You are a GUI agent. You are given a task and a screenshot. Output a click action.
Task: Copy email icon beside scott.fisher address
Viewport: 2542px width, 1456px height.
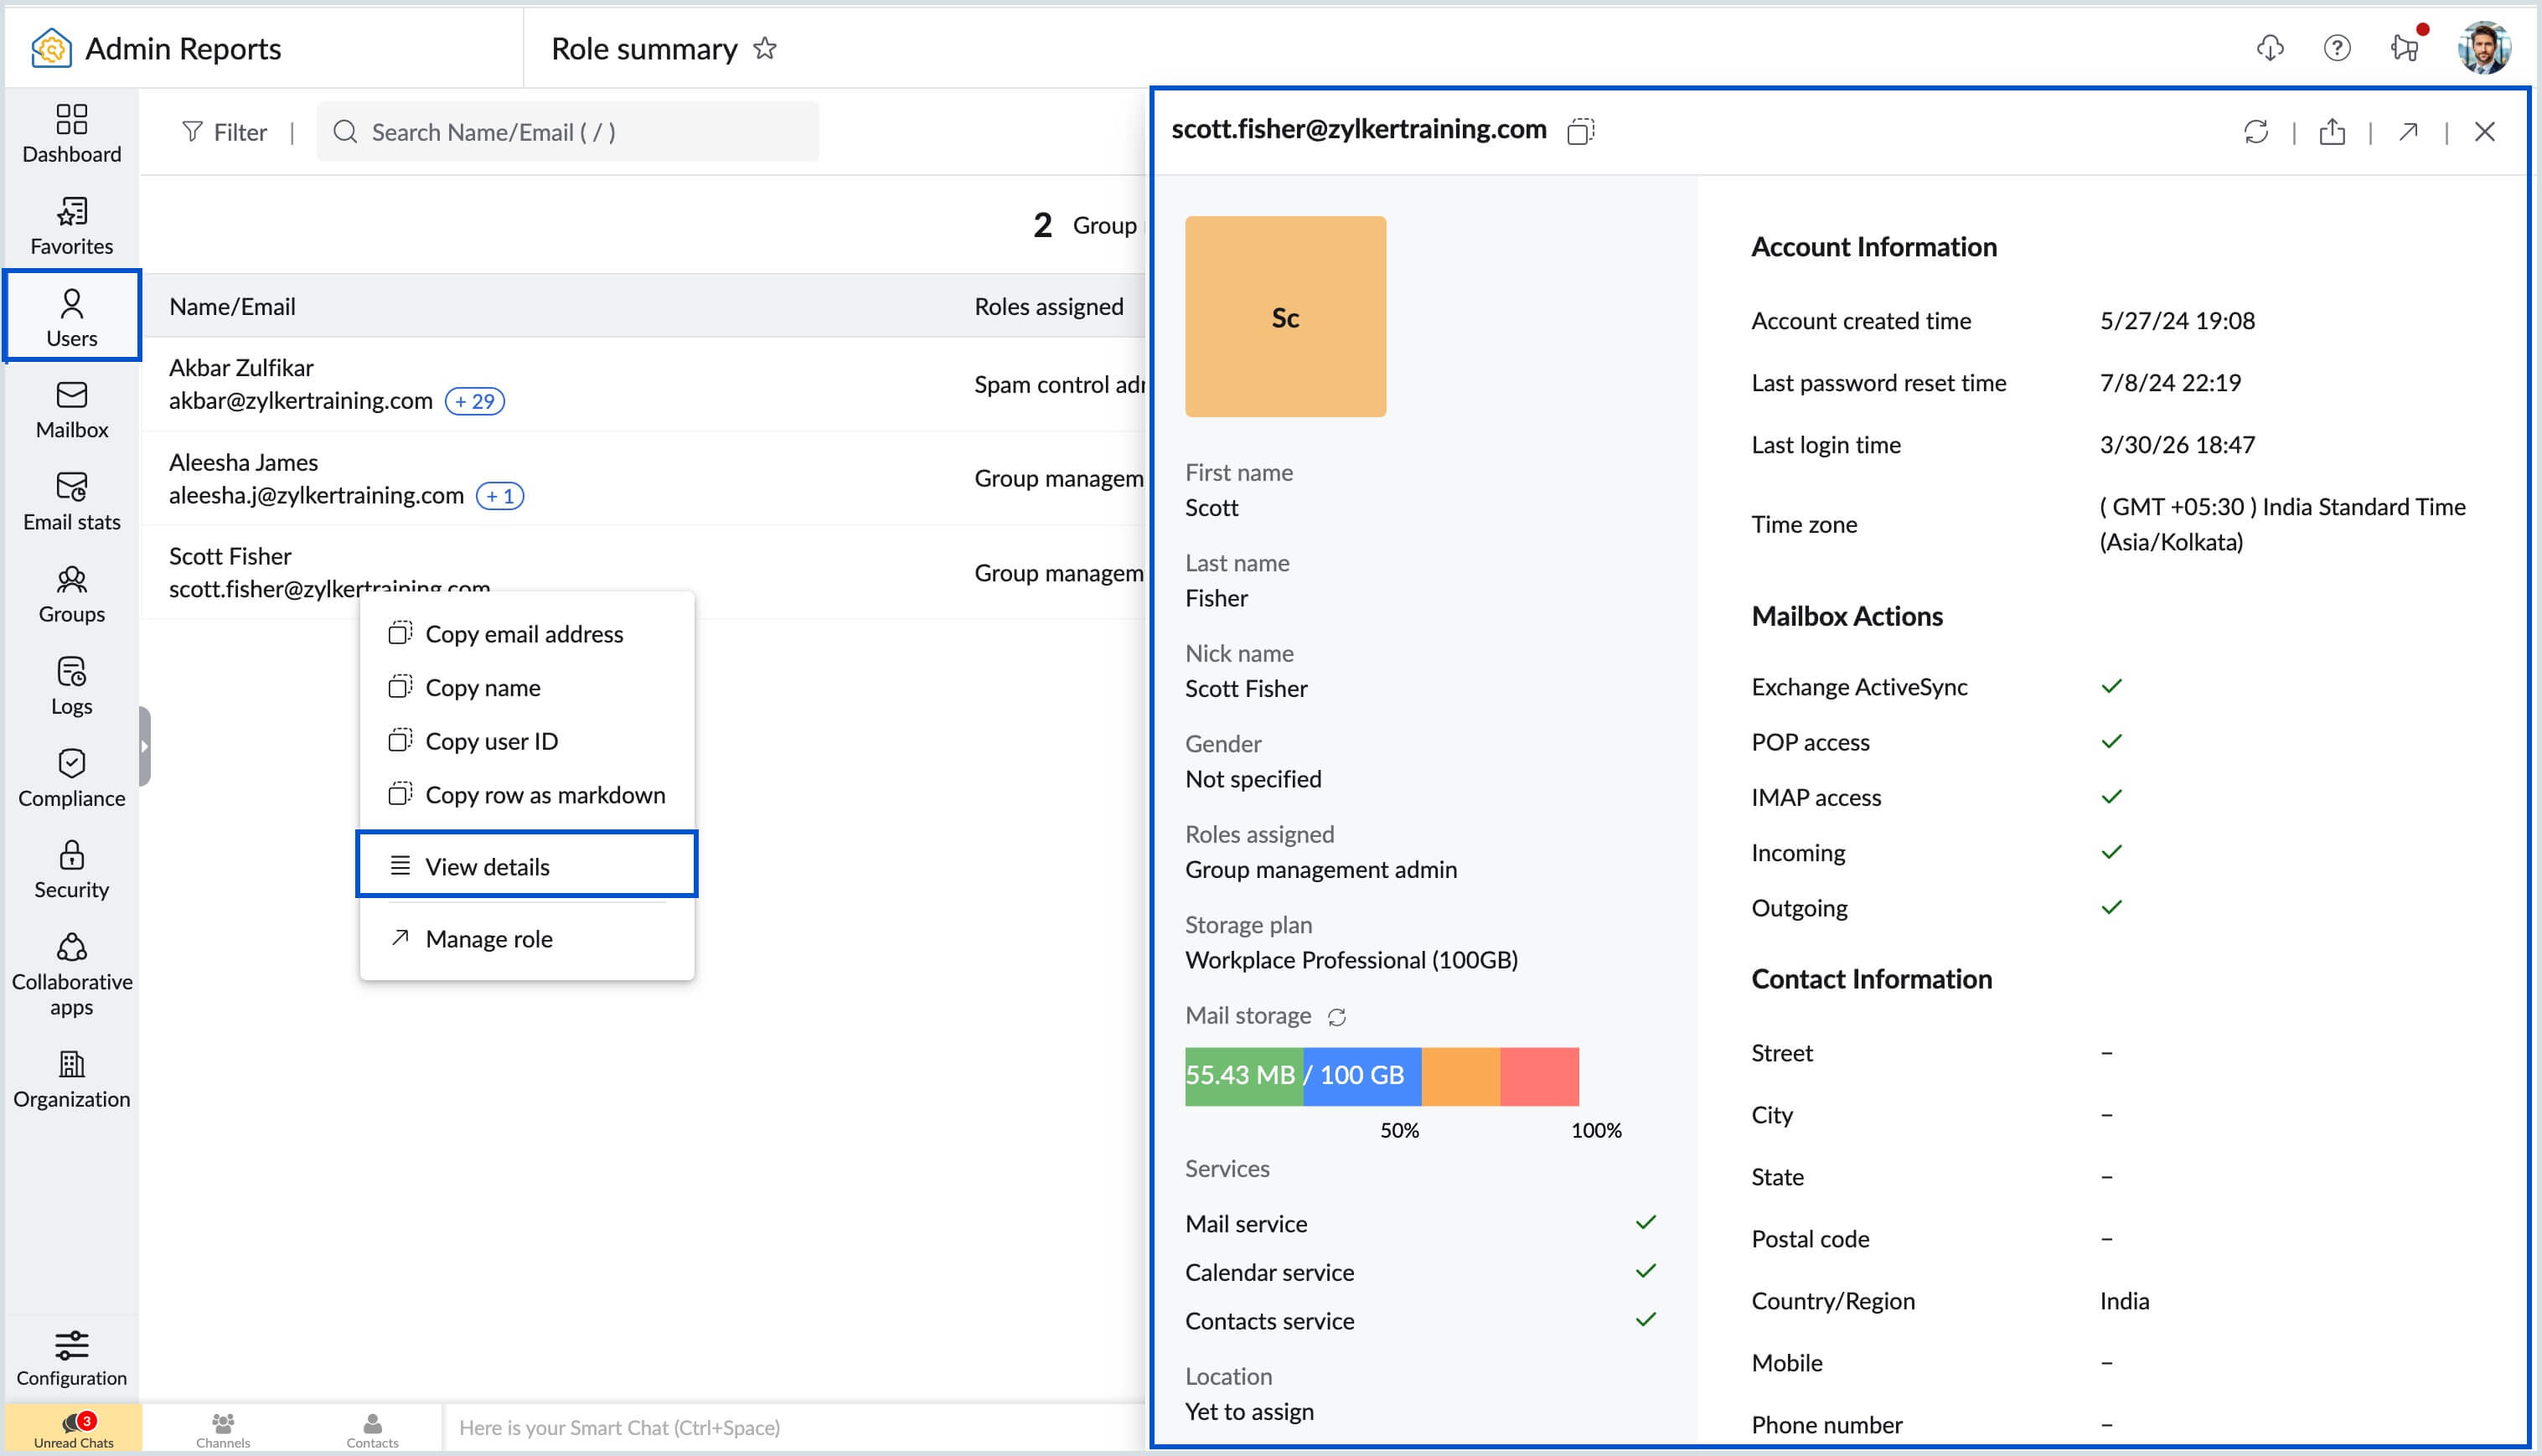click(1580, 131)
